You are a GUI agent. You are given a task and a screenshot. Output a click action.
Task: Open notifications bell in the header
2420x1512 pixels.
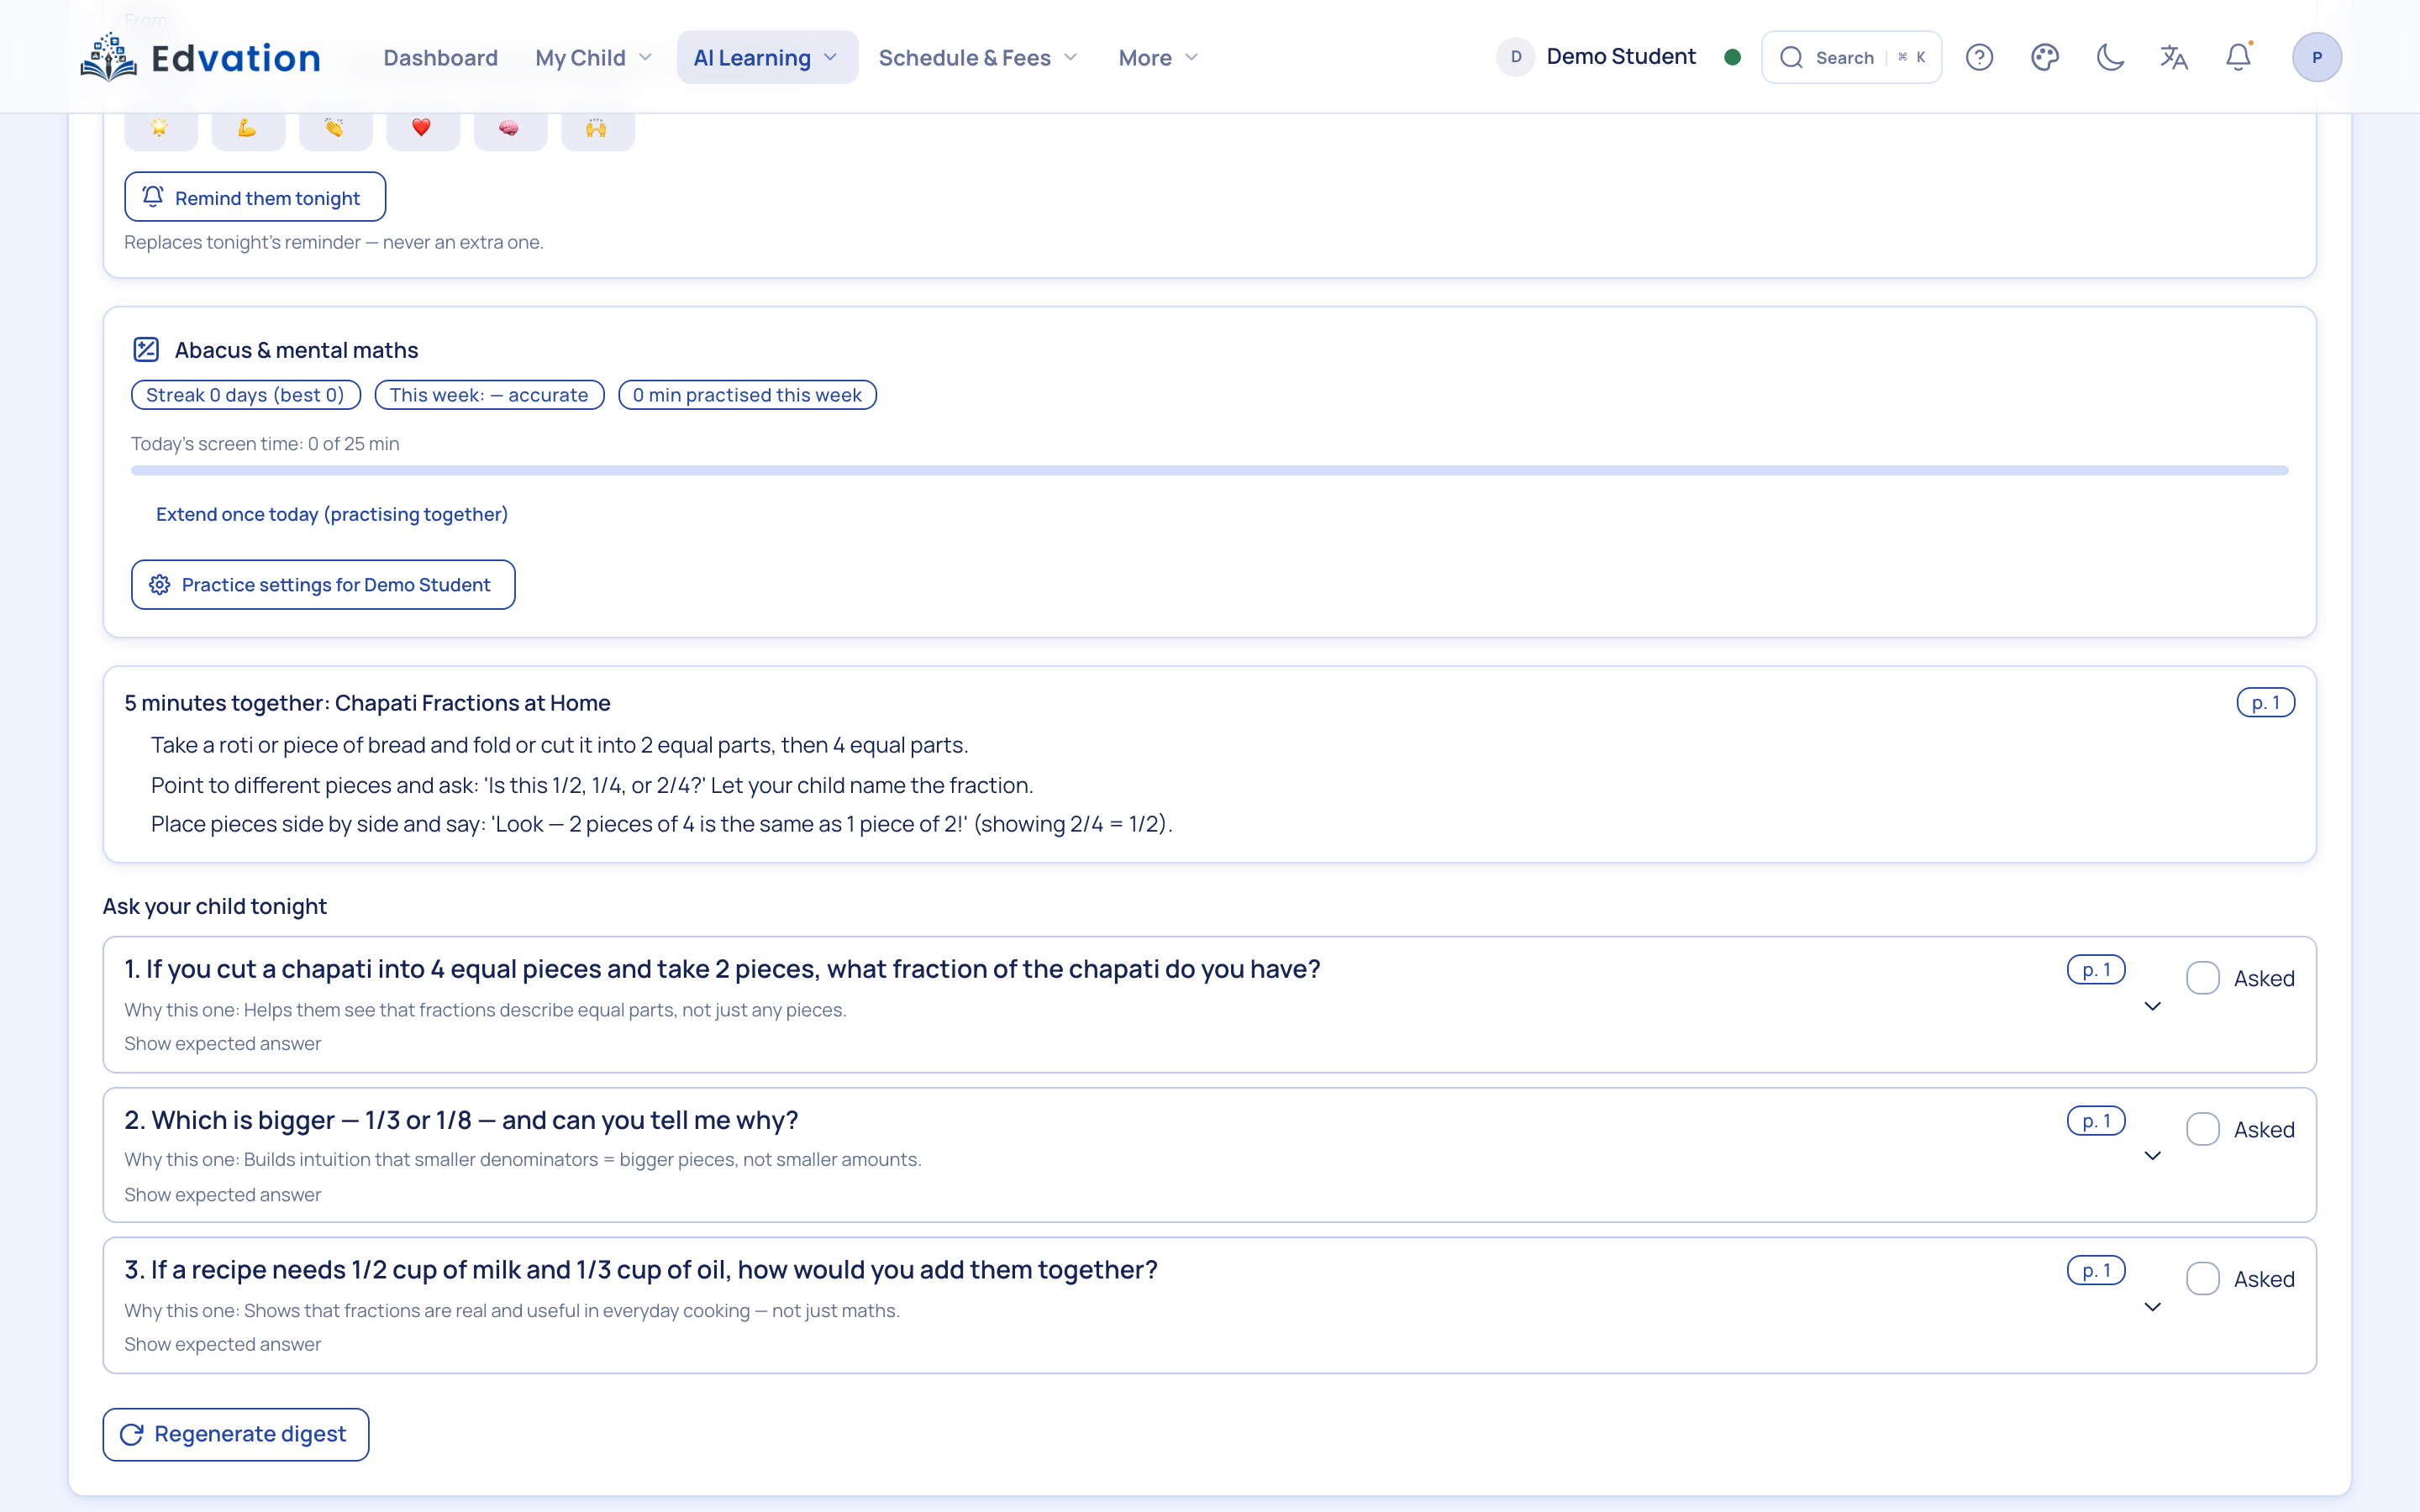2238,57
